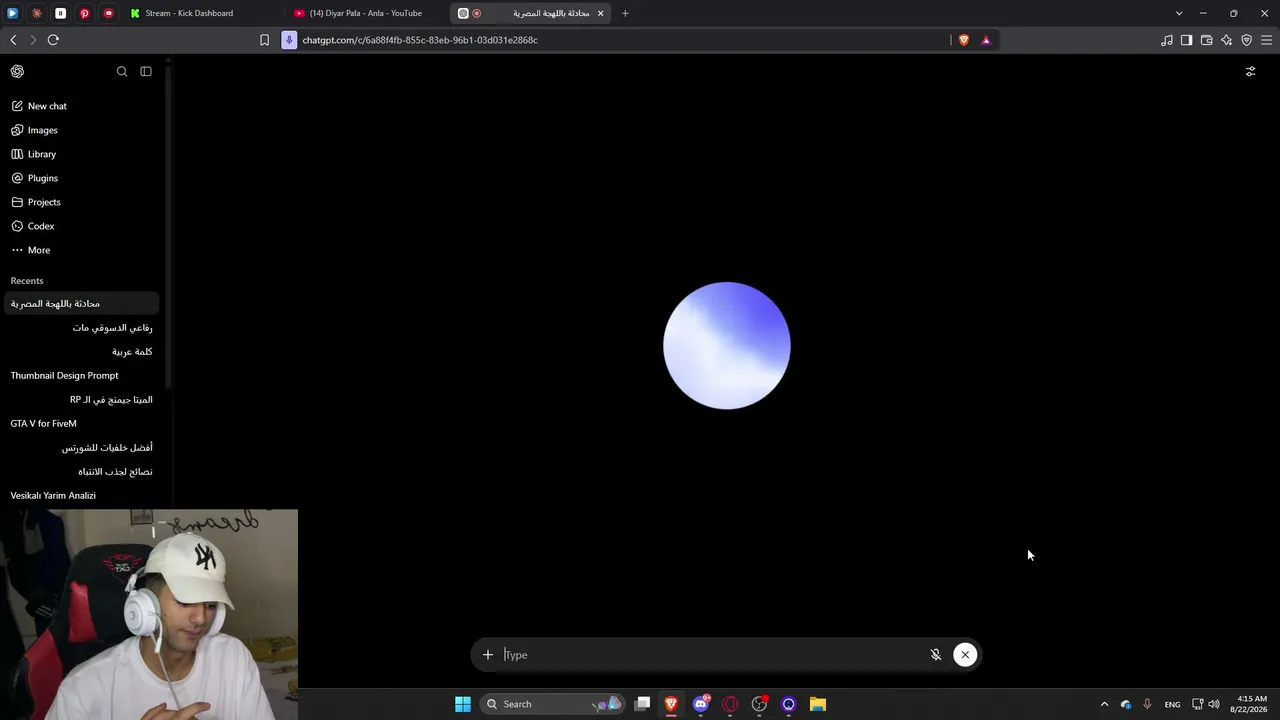Open tab search dropdown arrow
1280x720 pixels.
click(1179, 13)
